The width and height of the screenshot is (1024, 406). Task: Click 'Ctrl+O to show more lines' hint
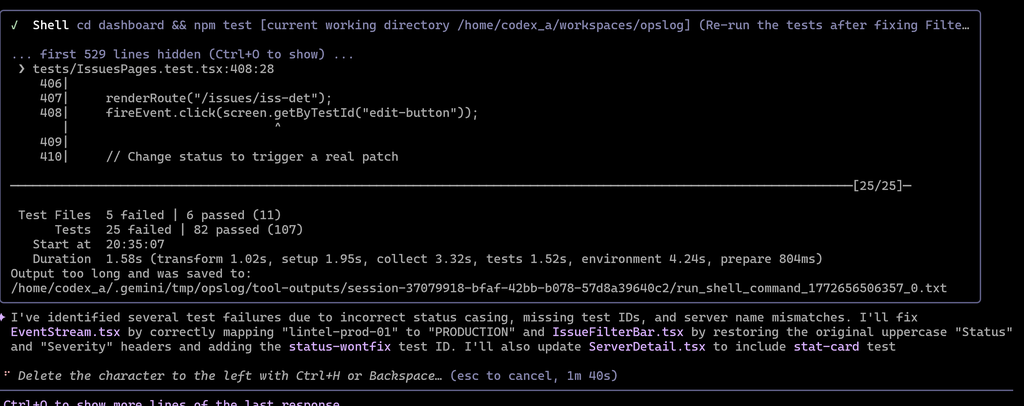coord(171,402)
